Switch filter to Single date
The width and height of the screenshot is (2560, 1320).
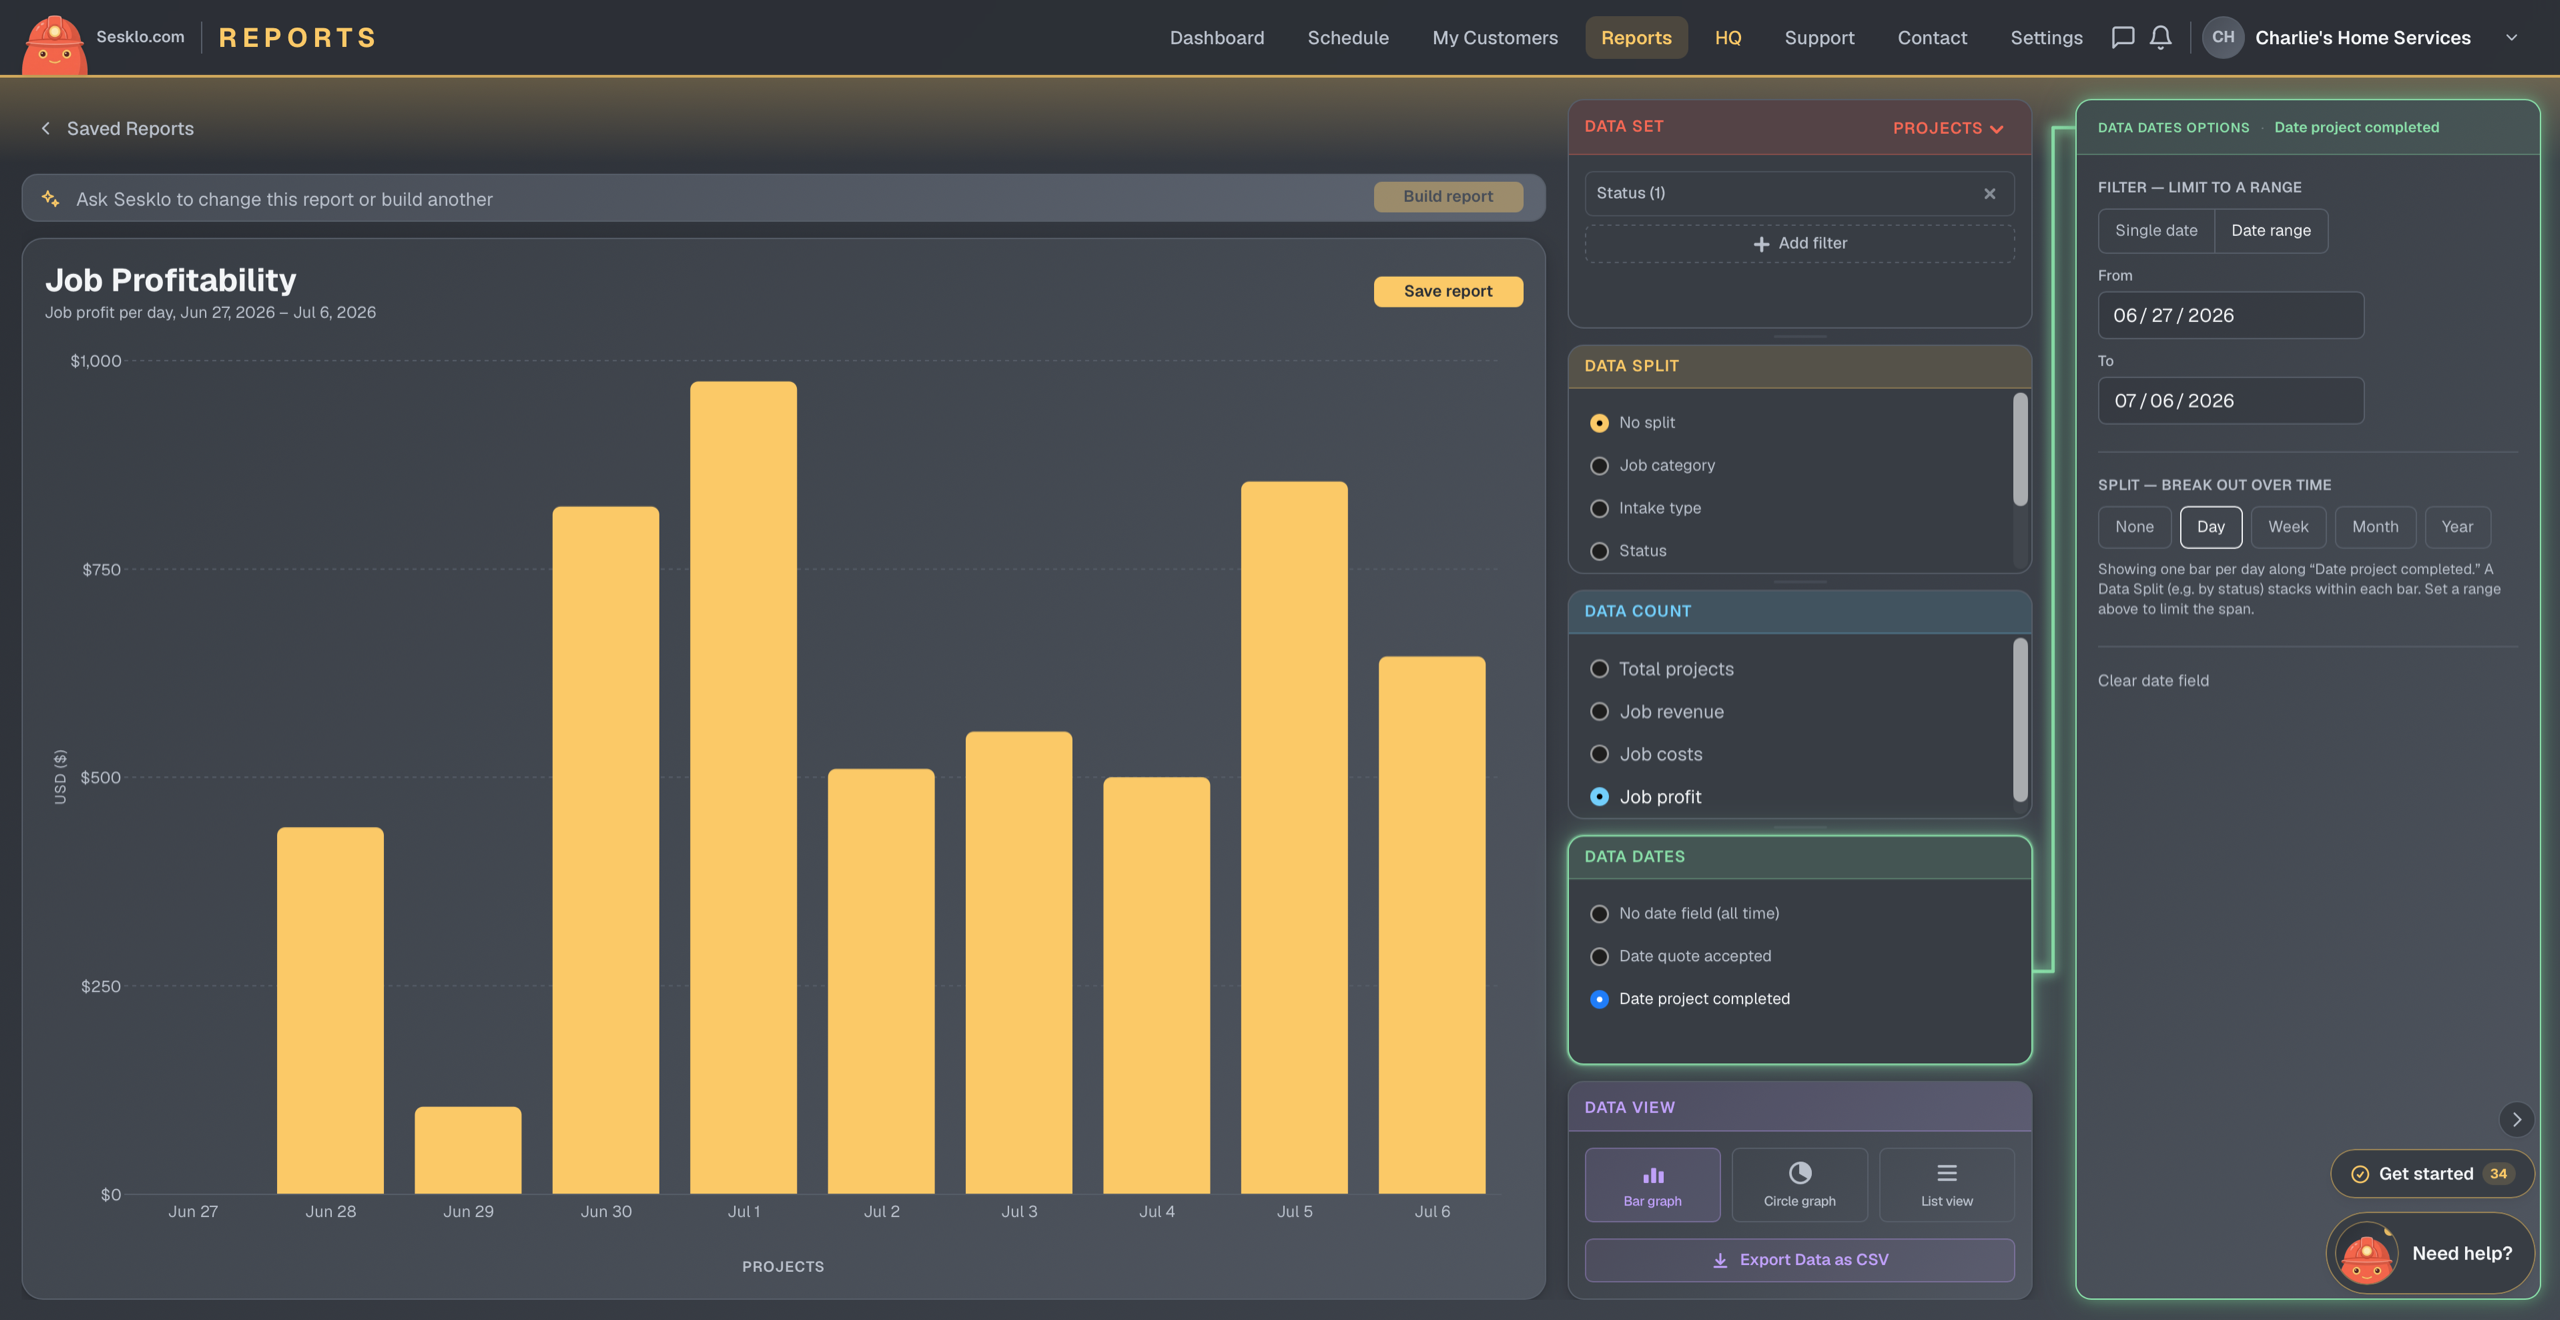[2155, 231]
